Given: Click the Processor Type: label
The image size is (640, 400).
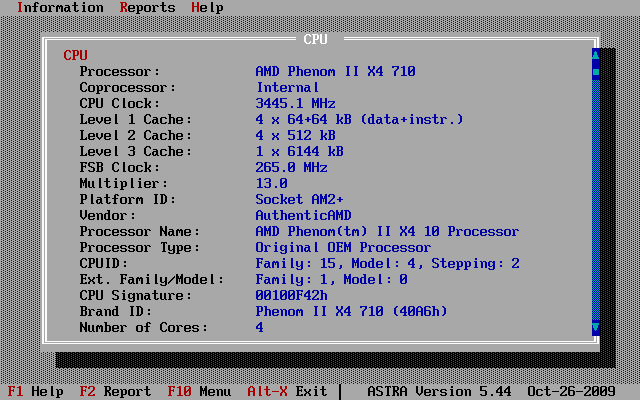Looking at the screenshot, I should 140,247.
